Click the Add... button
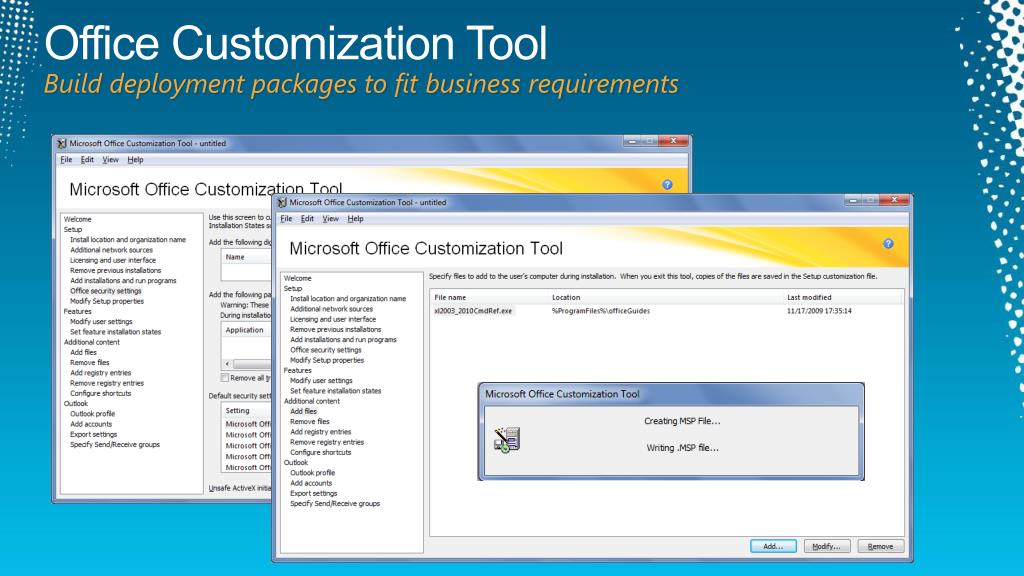 [x=773, y=546]
